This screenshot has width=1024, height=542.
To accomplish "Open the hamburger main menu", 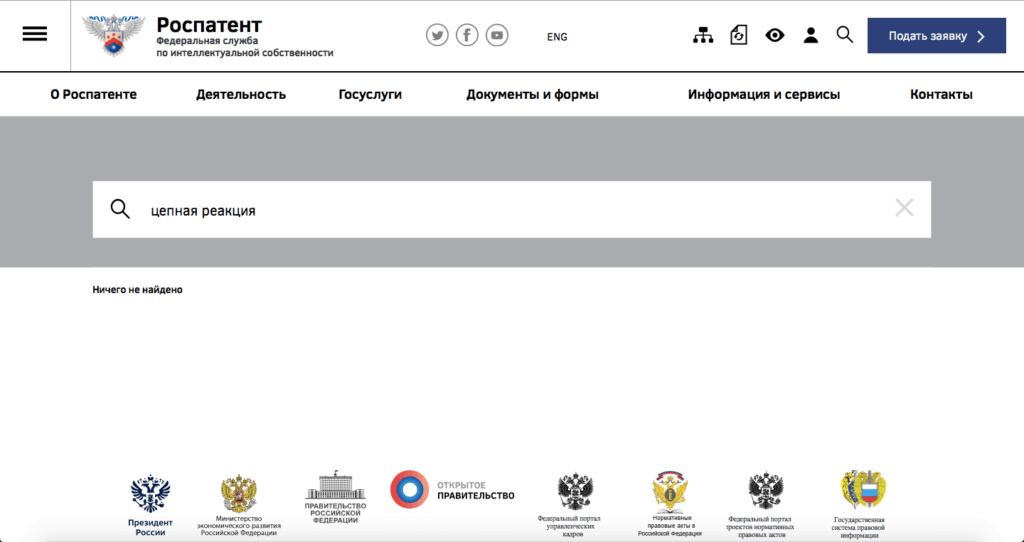I will pos(35,34).
